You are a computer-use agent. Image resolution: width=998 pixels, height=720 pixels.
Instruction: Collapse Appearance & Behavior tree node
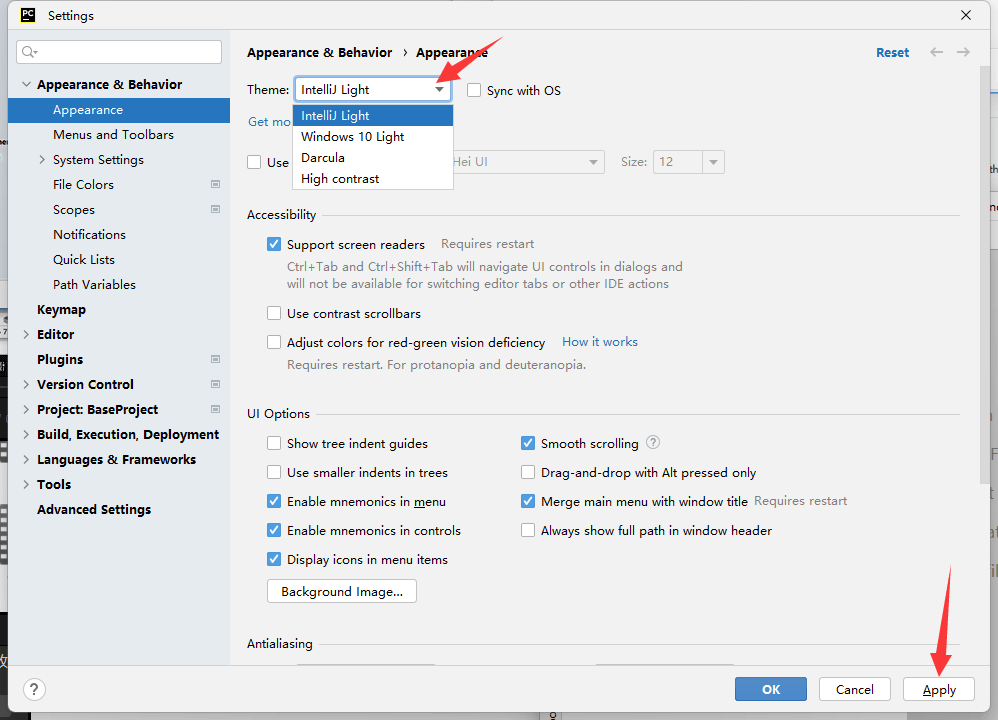point(26,84)
